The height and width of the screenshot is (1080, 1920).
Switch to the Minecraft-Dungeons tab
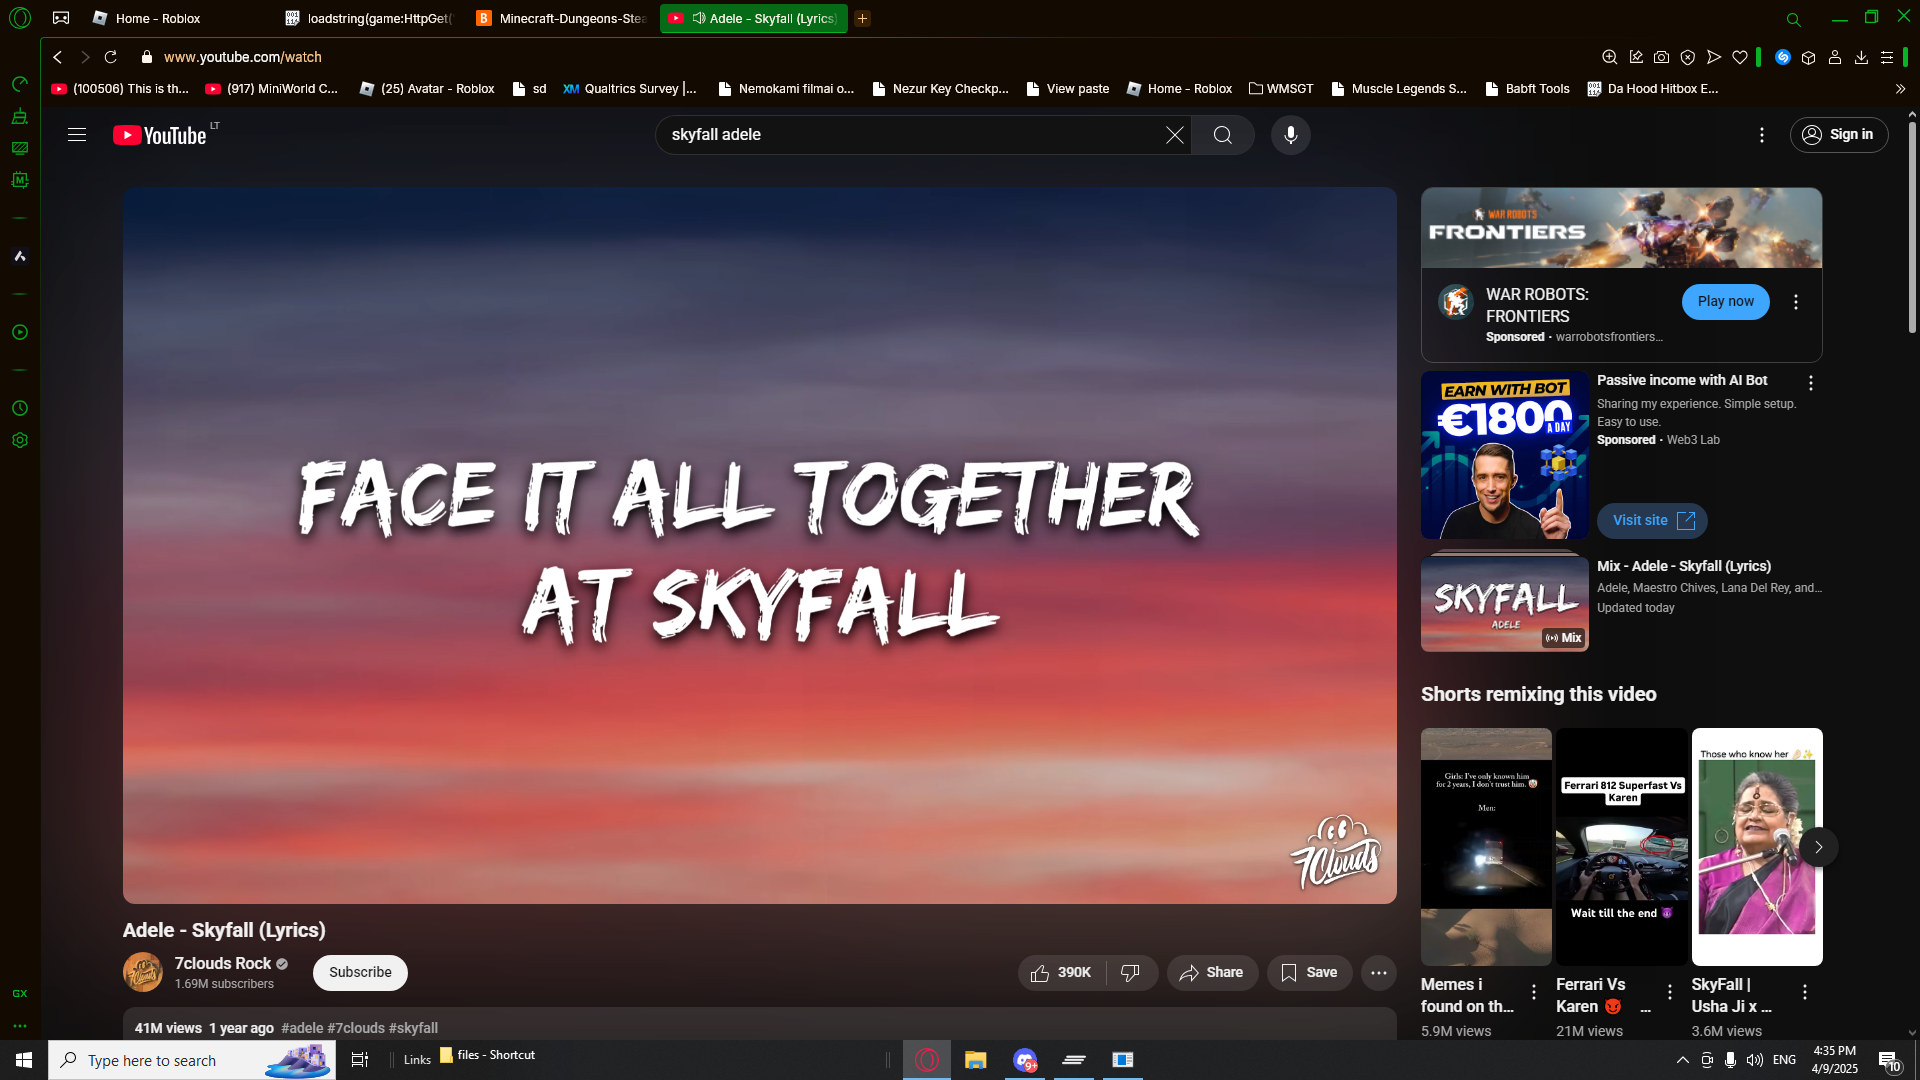tap(562, 18)
